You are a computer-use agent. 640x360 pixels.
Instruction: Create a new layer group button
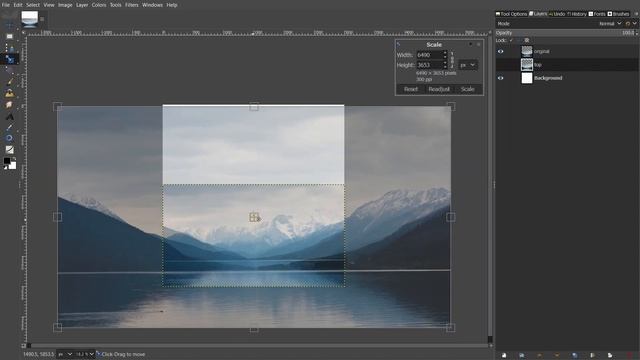click(522, 356)
